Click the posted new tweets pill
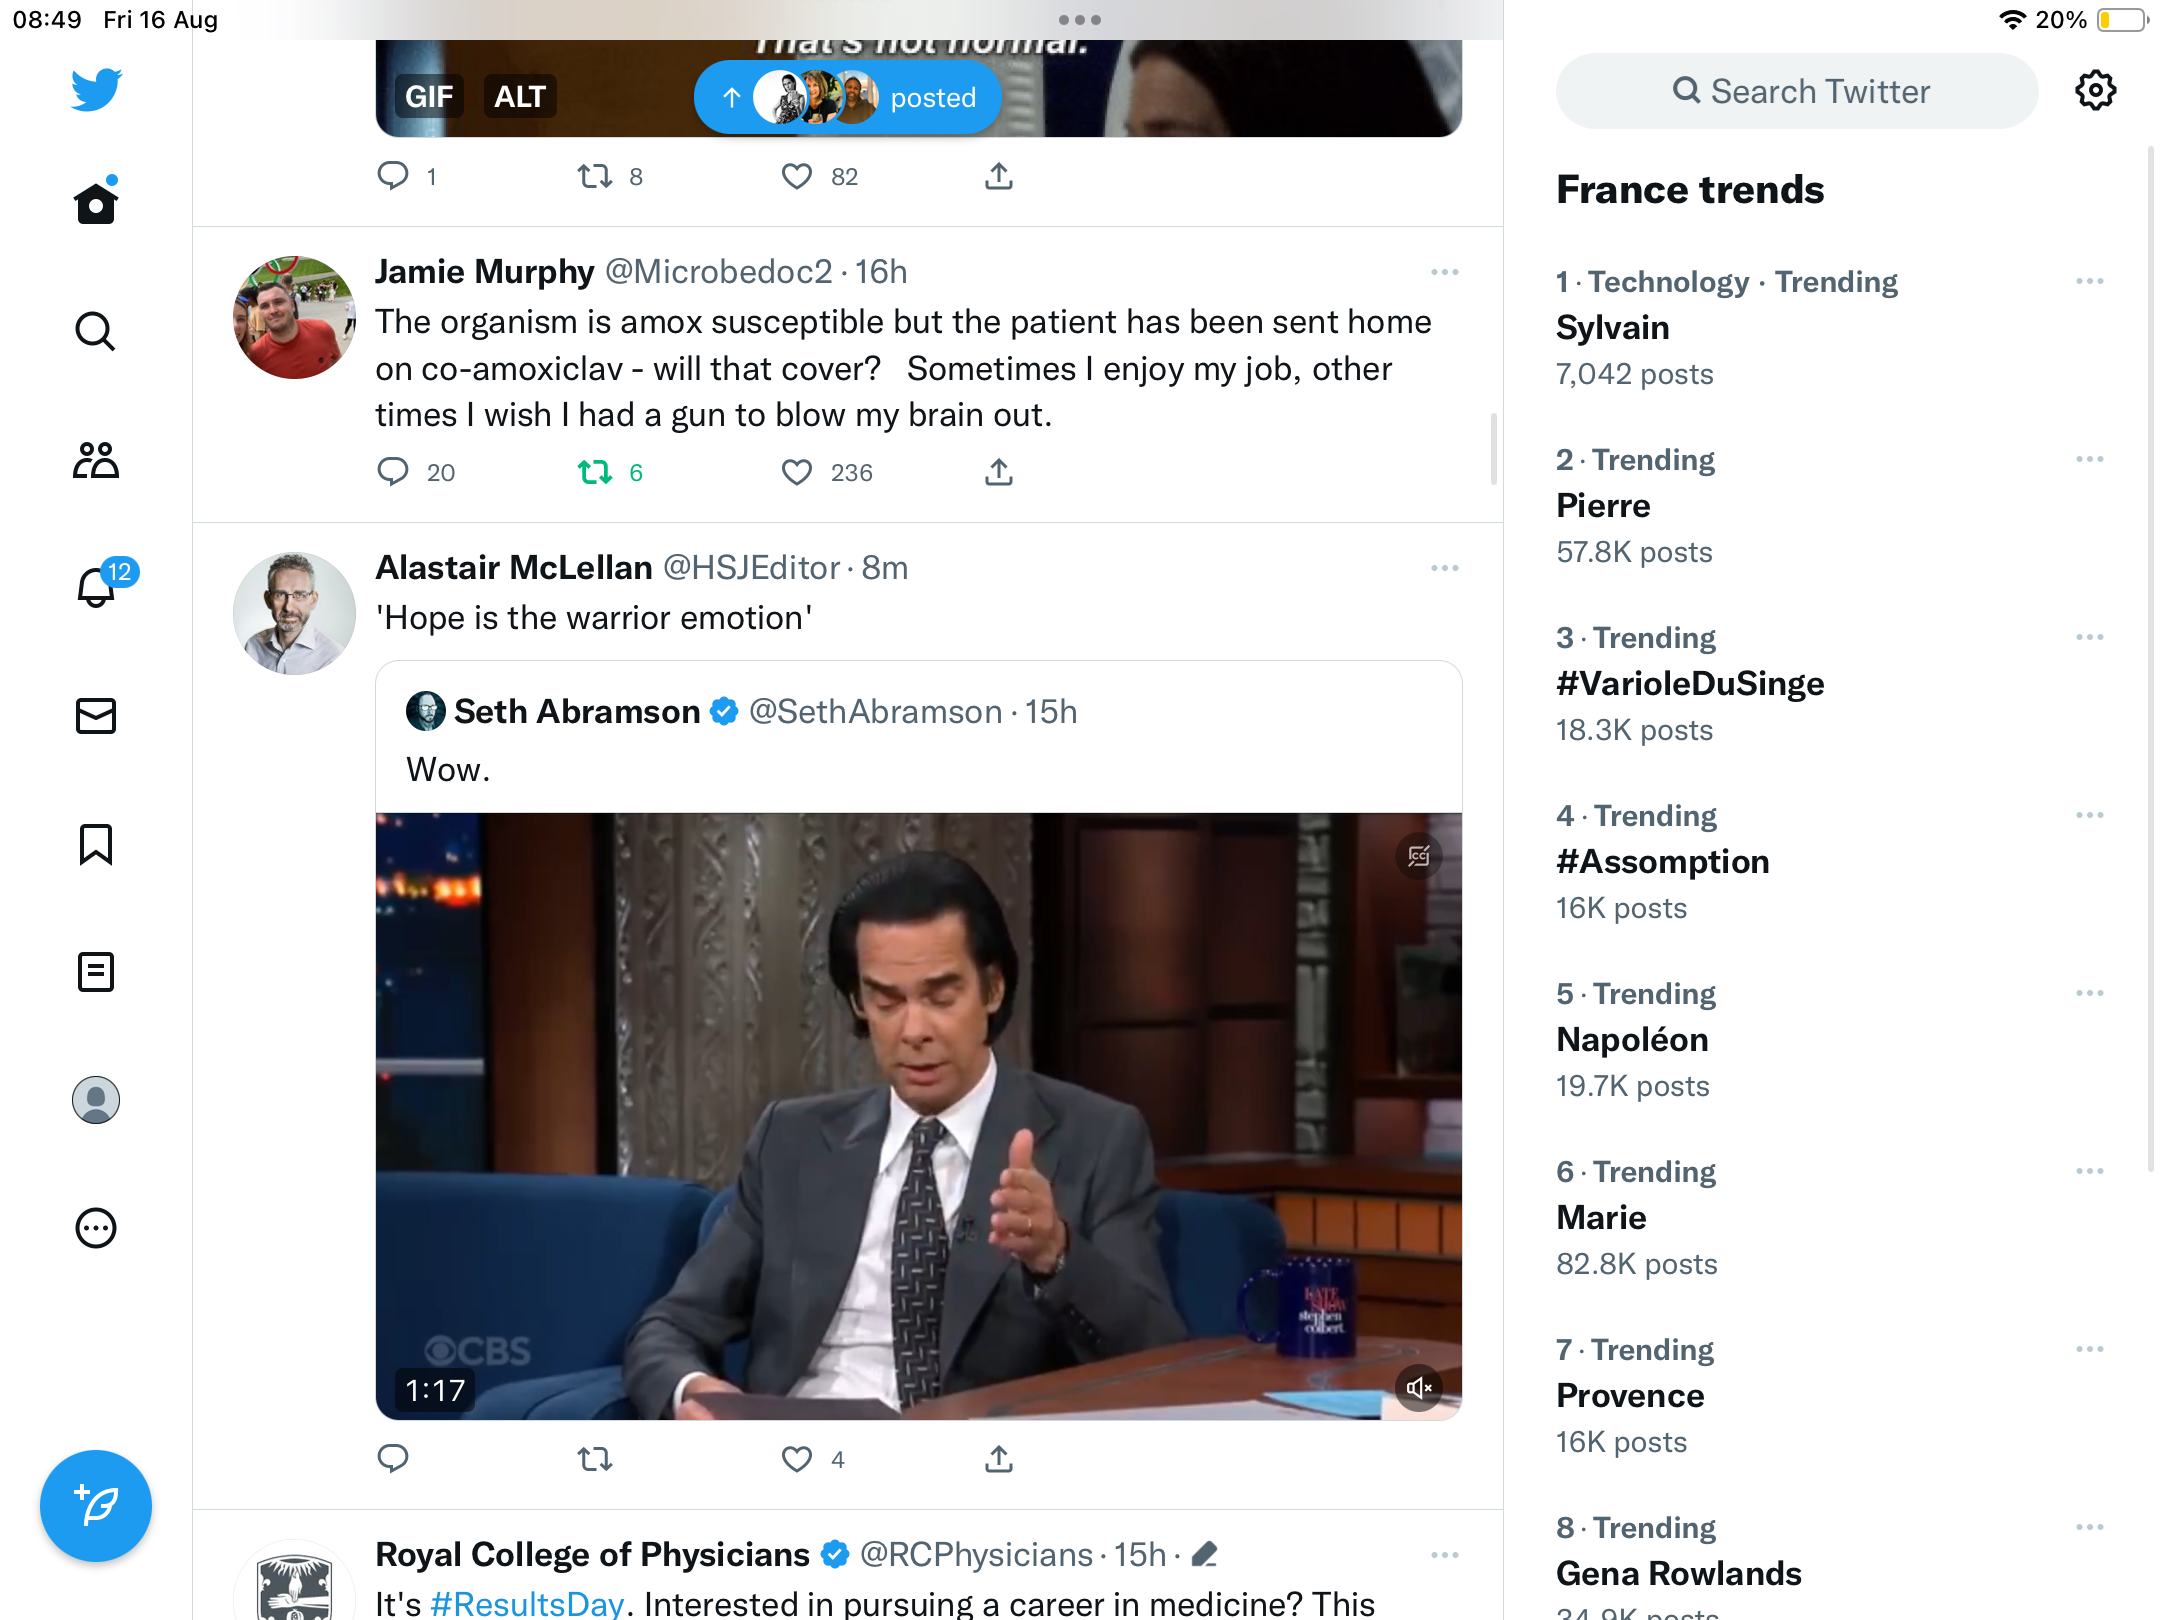The height and width of the screenshot is (1620, 2160). click(848, 97)
